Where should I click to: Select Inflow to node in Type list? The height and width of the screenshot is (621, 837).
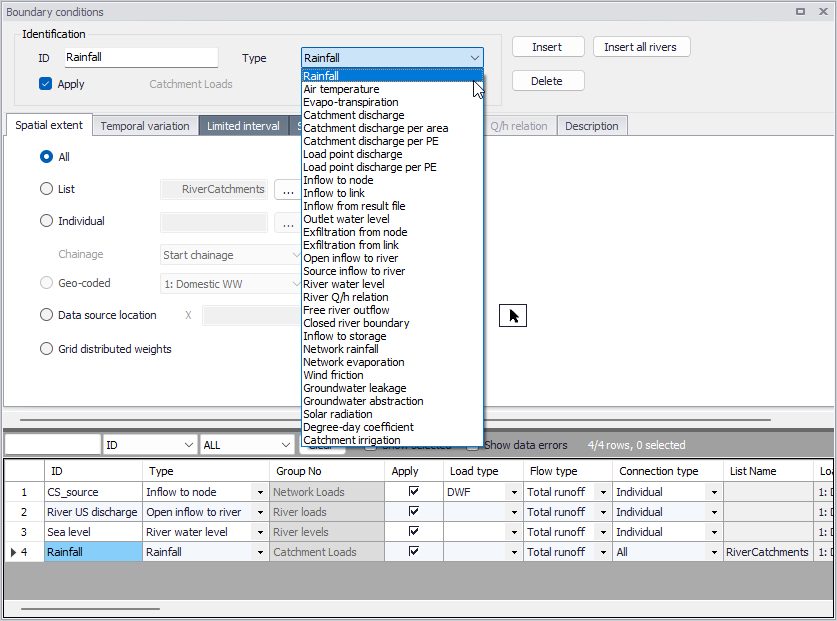coord(392,180)
